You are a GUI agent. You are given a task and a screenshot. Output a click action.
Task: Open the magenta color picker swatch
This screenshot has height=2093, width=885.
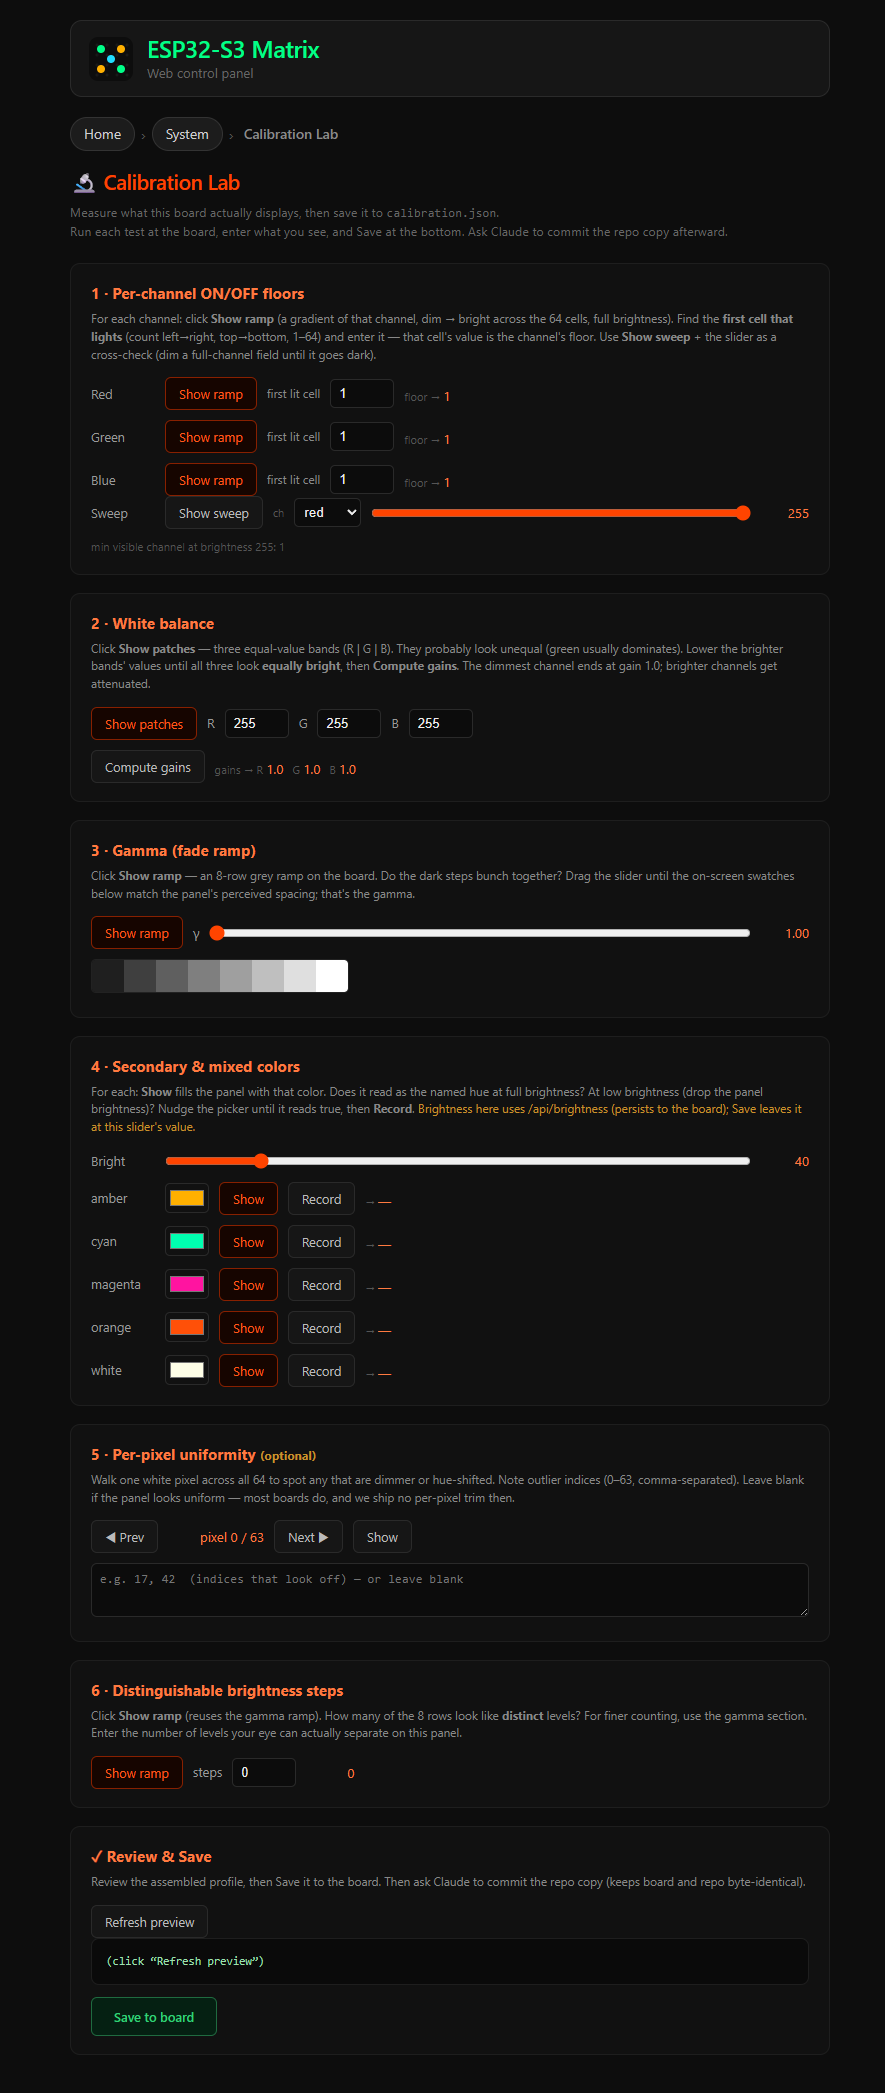pyautogui.click(x=187, y=1284)
